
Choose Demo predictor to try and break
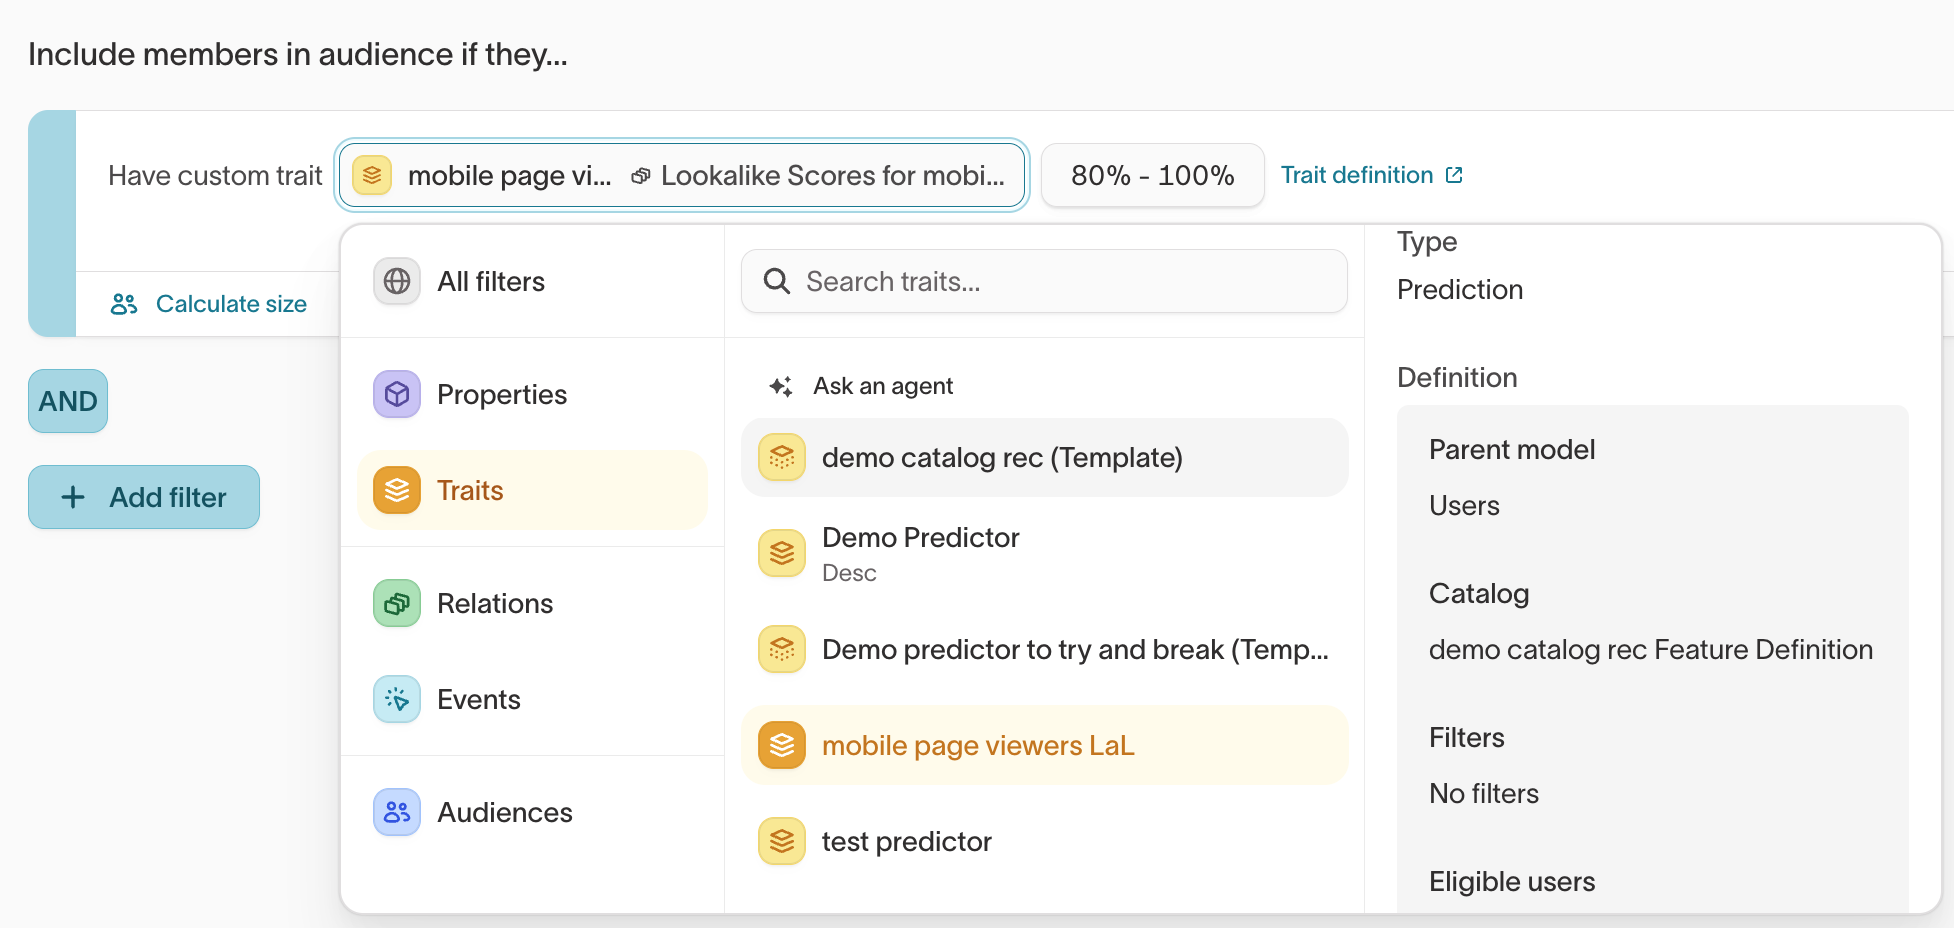[x=1044, y=649]
